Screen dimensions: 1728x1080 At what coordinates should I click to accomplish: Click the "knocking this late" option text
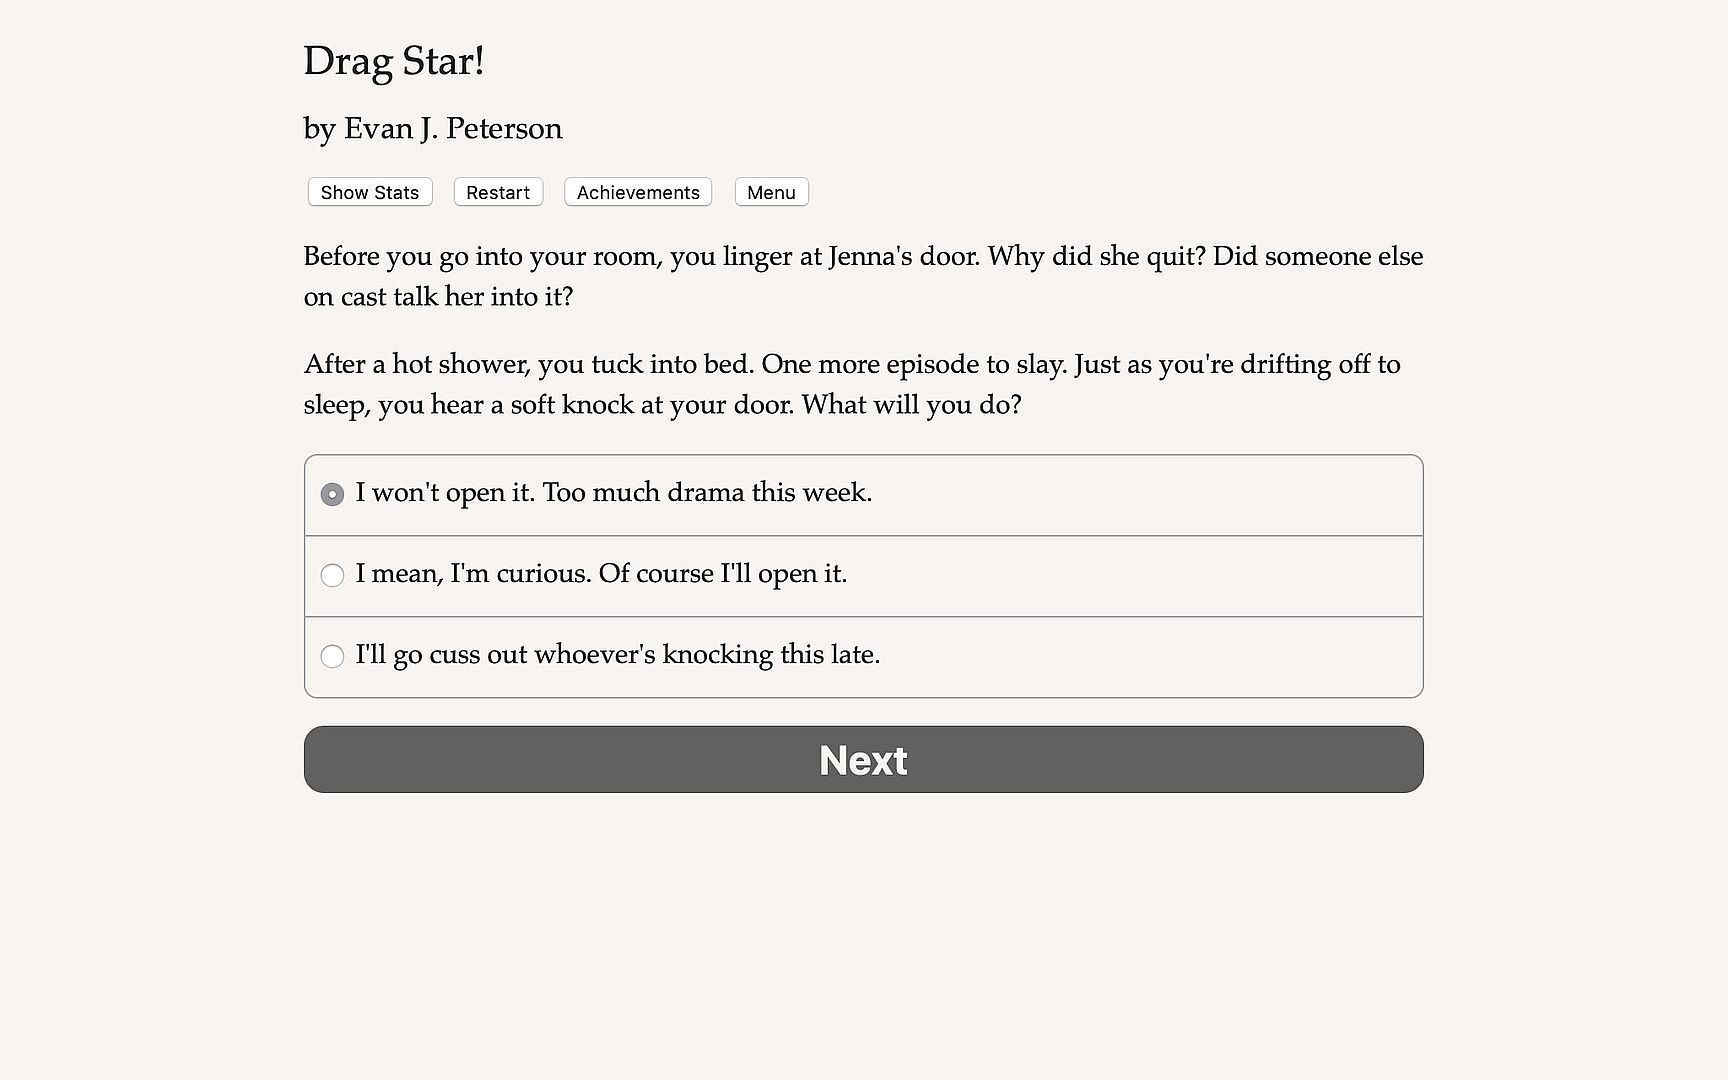770,655
